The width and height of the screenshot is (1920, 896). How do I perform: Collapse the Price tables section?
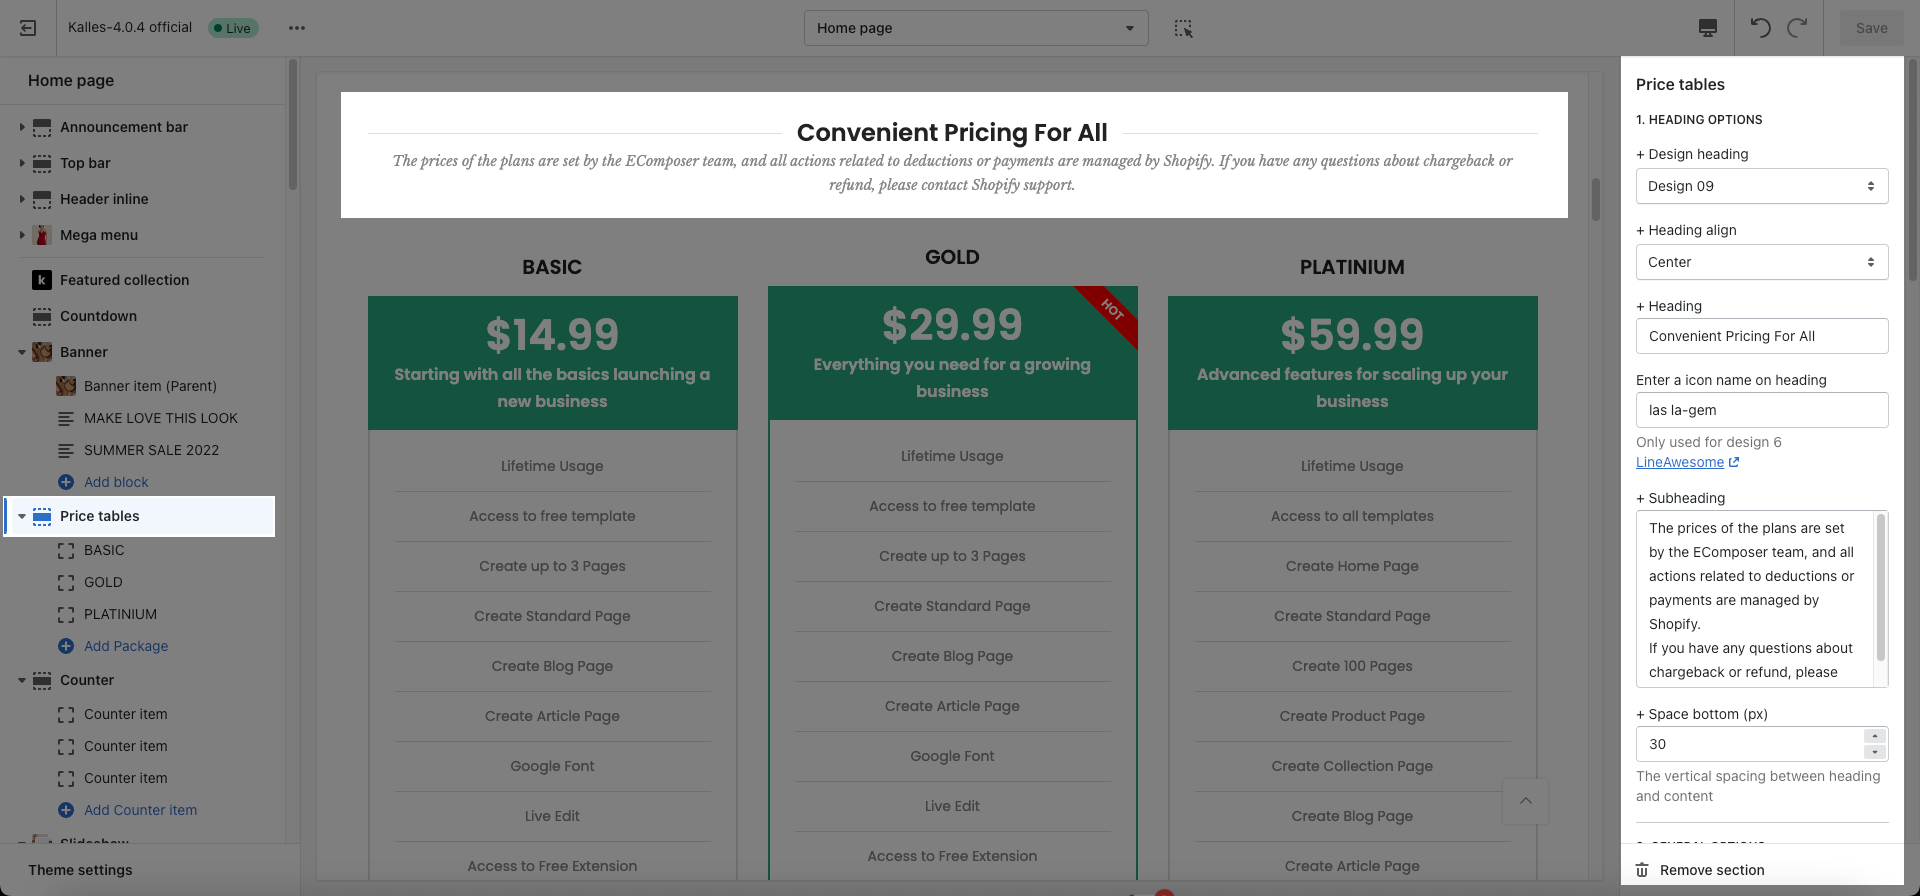[22, 516]
